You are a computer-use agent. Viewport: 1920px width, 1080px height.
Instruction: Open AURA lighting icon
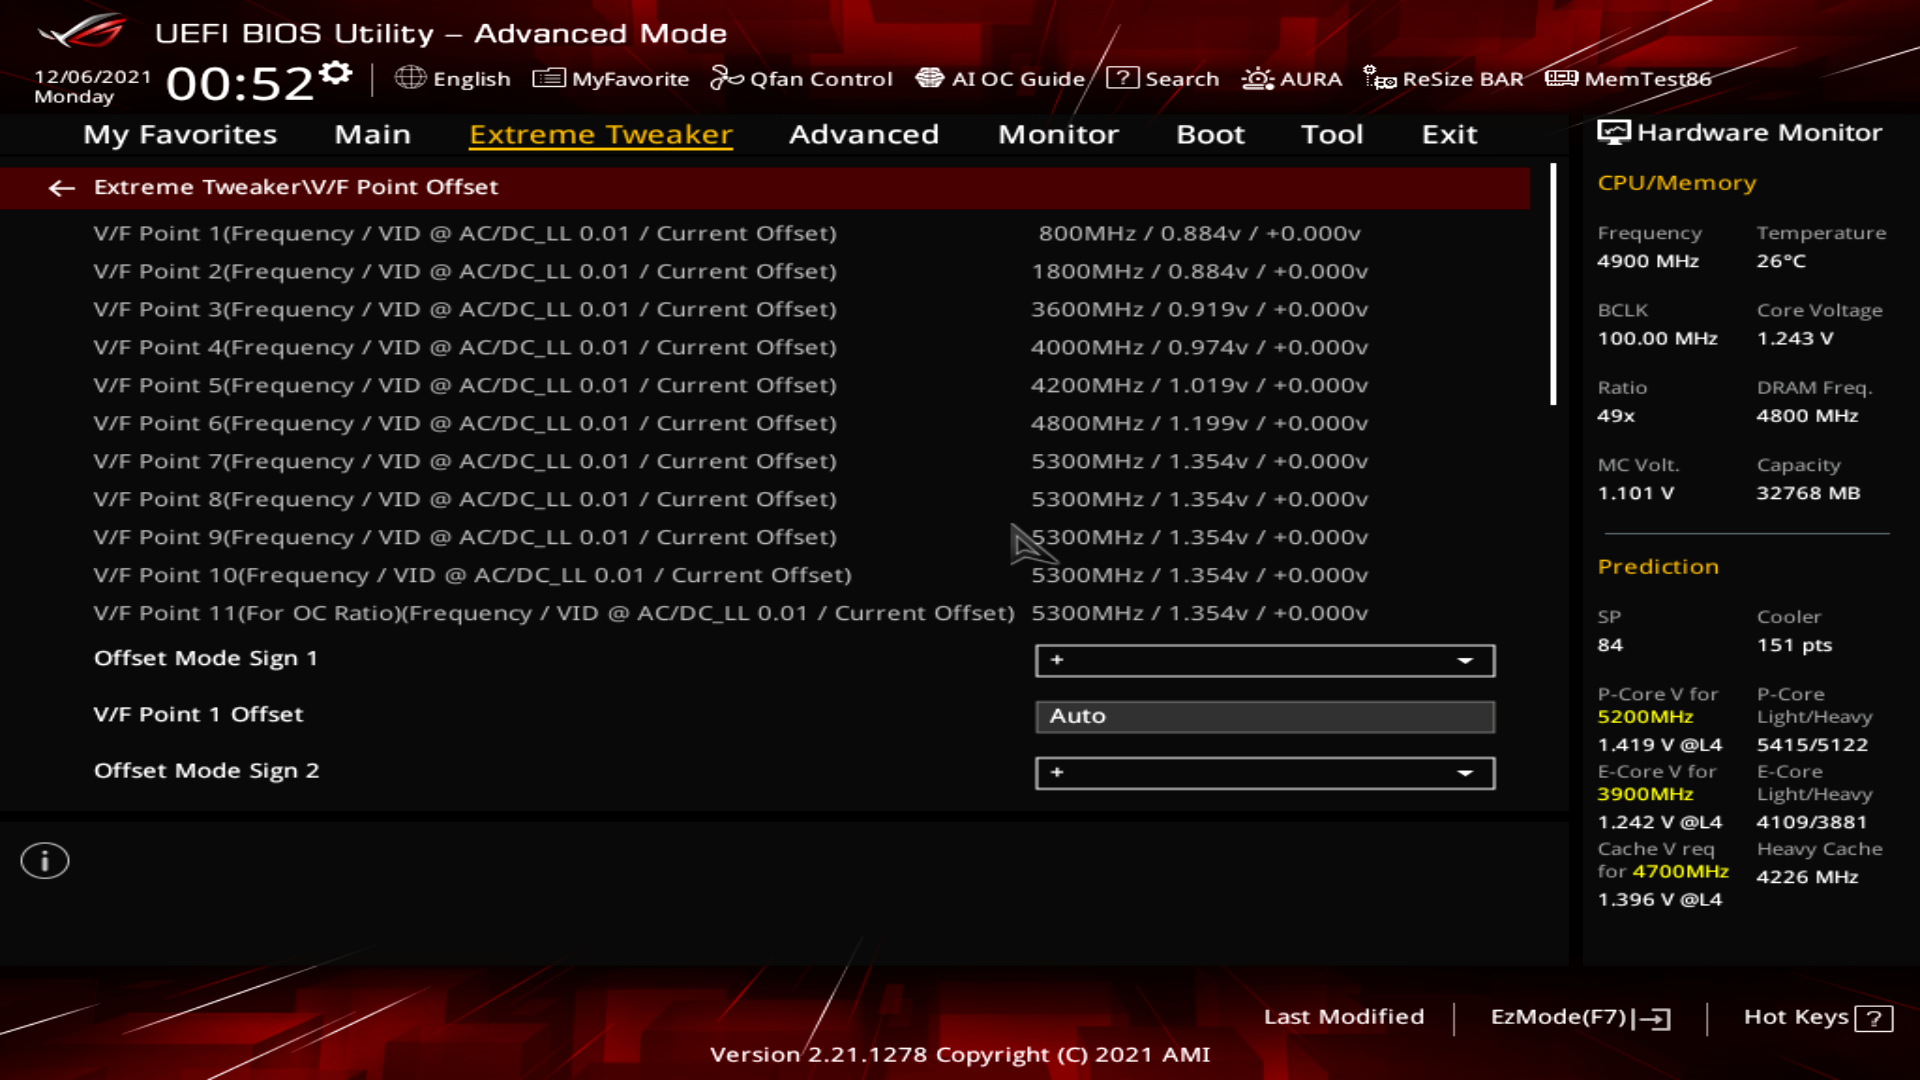pyautogui.click(x=1257, y=78)
